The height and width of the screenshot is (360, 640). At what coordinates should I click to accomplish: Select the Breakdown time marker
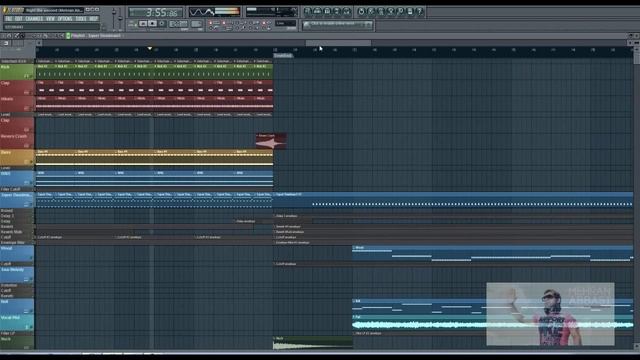(283, 56)
